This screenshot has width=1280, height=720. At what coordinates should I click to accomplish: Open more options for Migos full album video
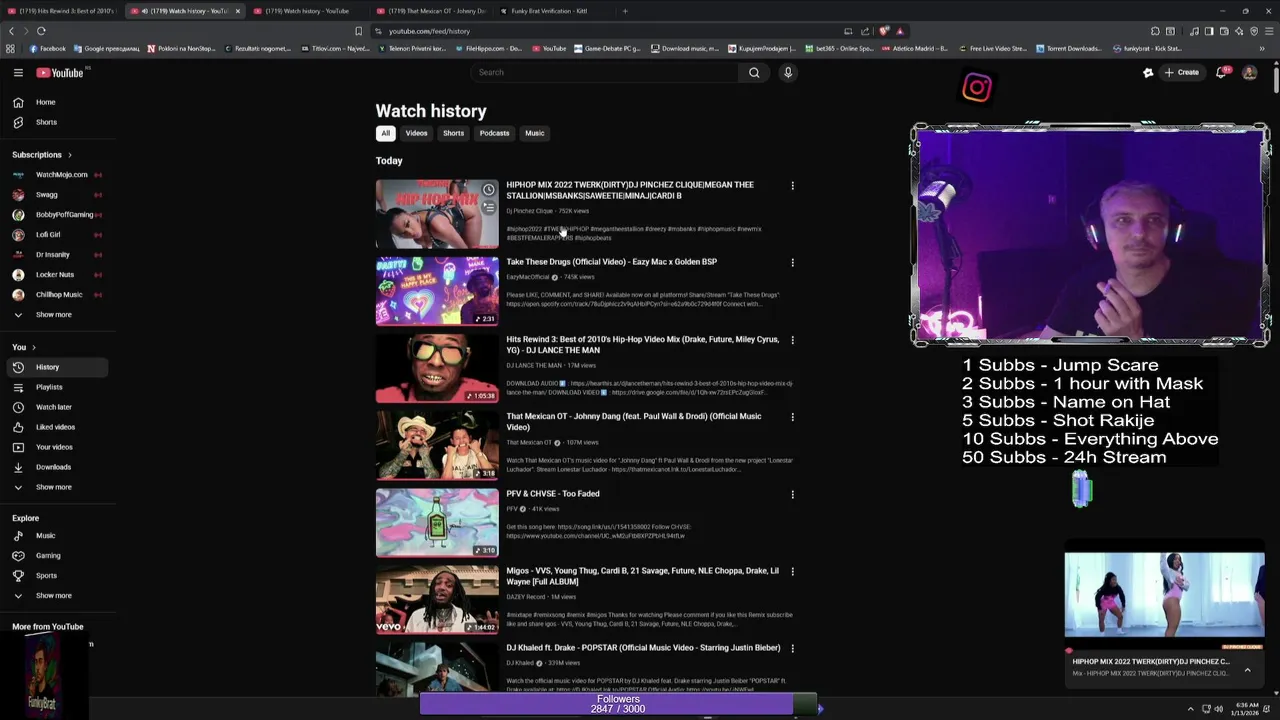(792, 572)
